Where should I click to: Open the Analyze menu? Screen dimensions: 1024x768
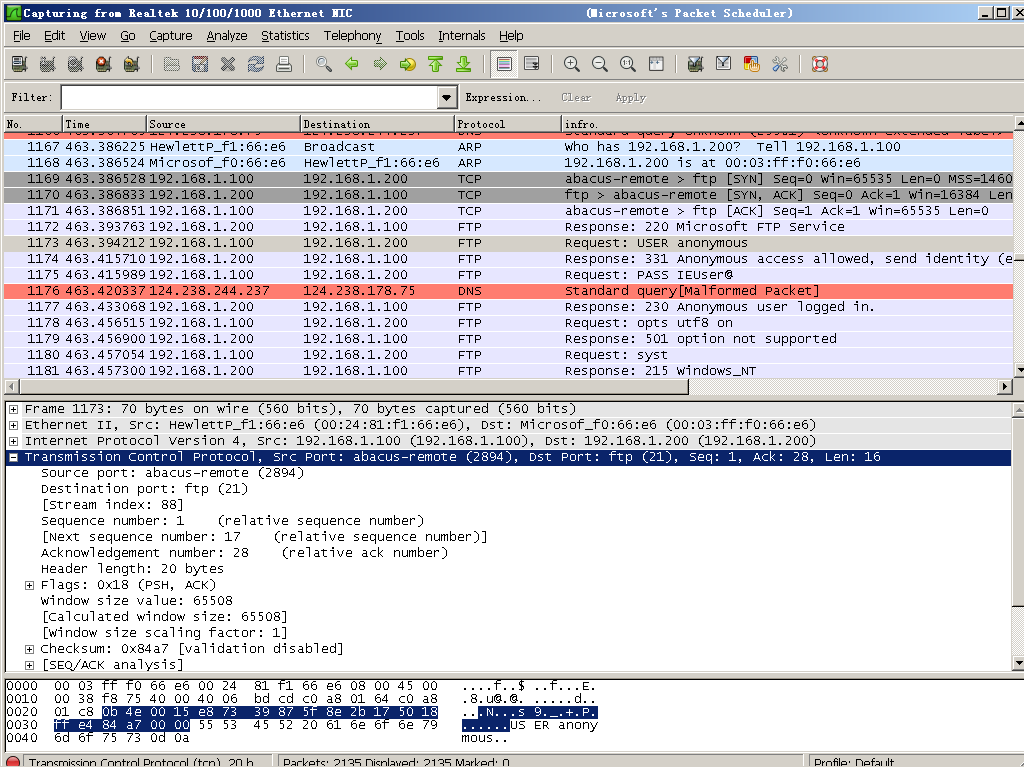coord(227,36)
